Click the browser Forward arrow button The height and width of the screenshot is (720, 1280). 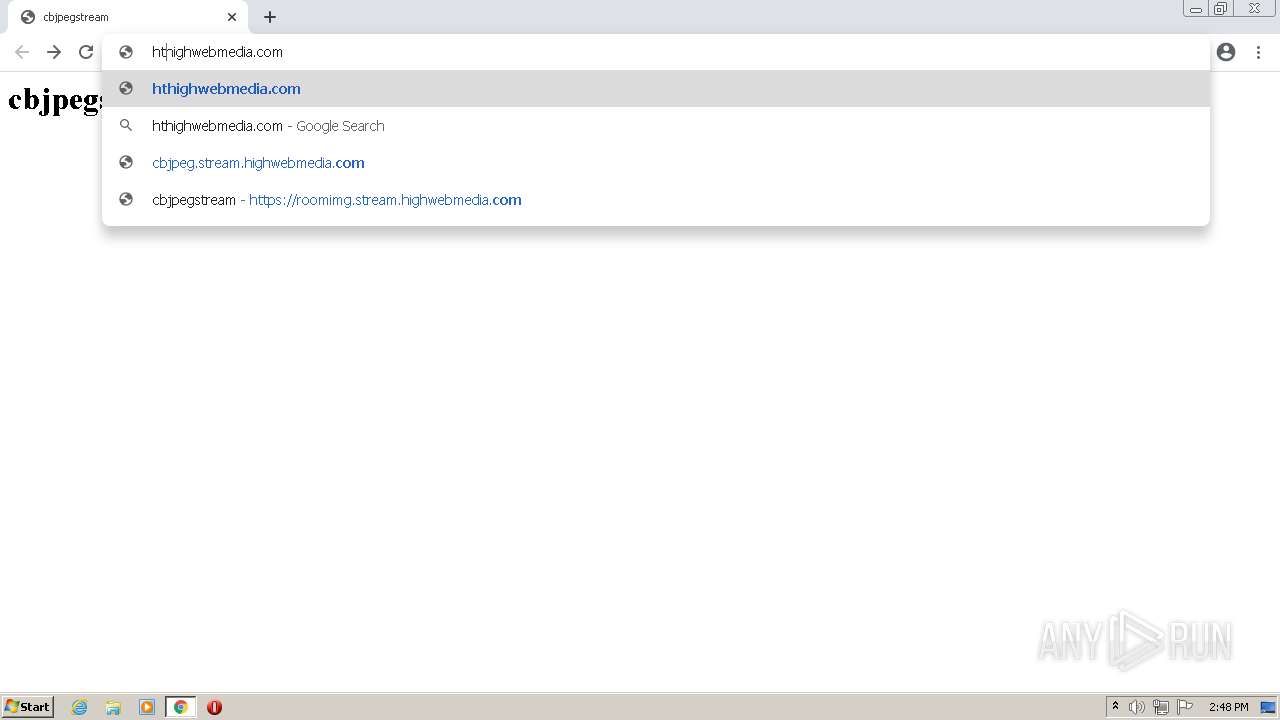tap(54, 52)
